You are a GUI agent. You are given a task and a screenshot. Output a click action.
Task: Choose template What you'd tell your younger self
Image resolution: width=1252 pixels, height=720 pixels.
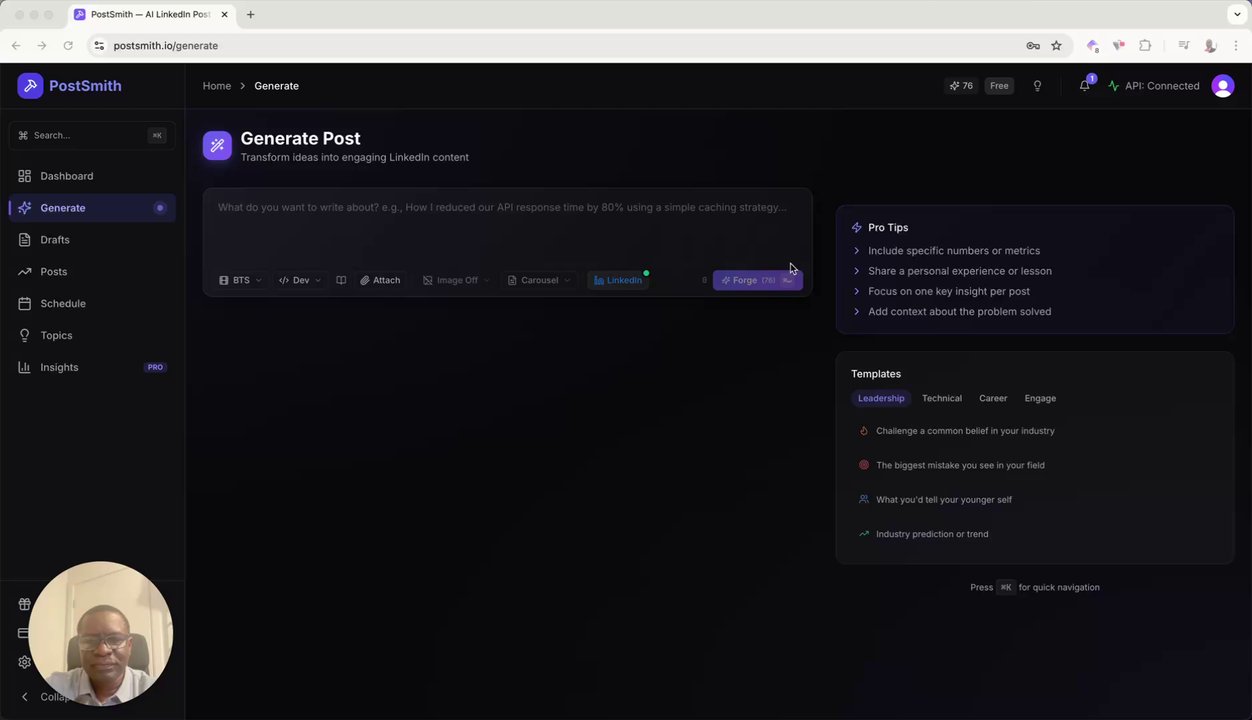(1034, 500)
